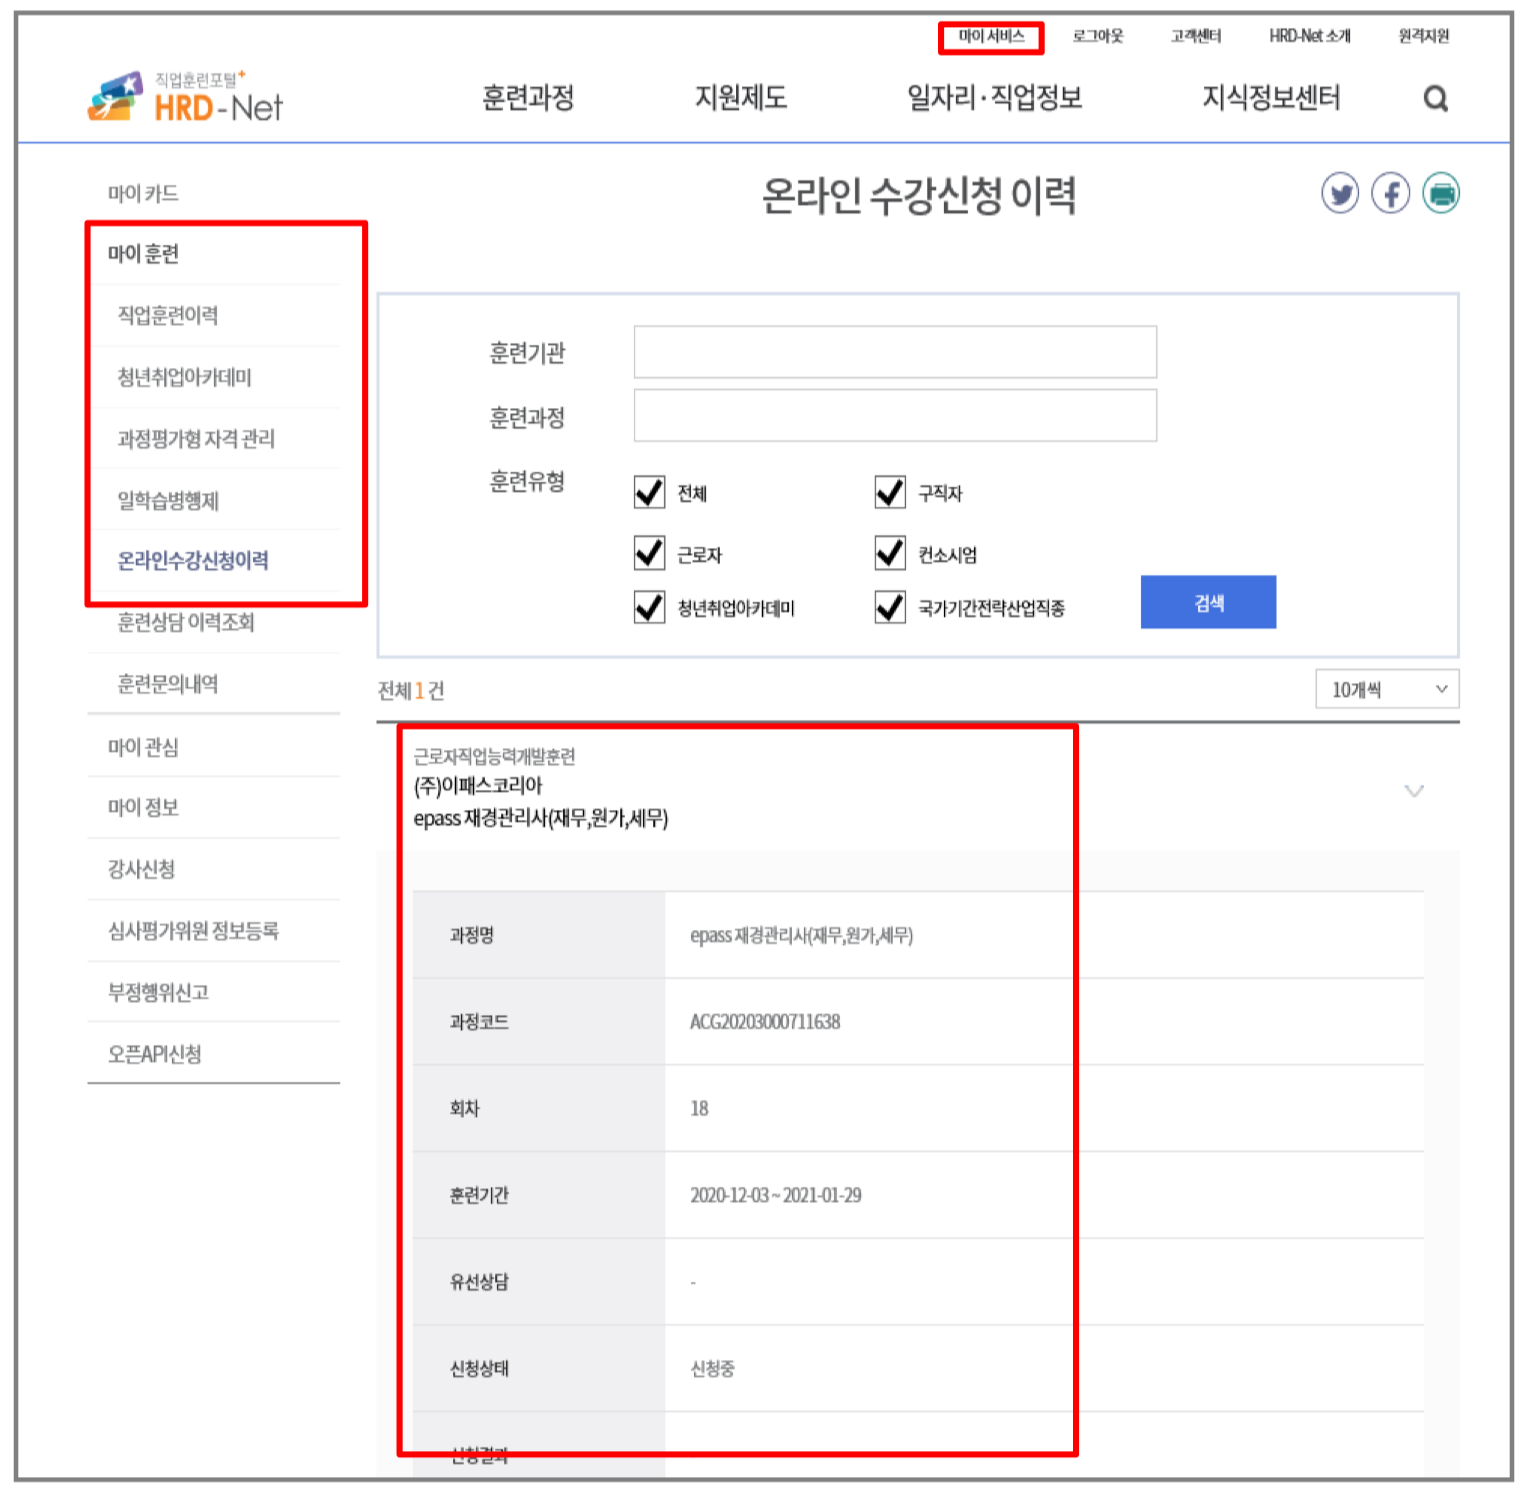Image resolution: width=1526 pixels, height=1494 pixels.
Task: Open 온라인수강신청이력 sidebar item
Action: pos(193,561)
